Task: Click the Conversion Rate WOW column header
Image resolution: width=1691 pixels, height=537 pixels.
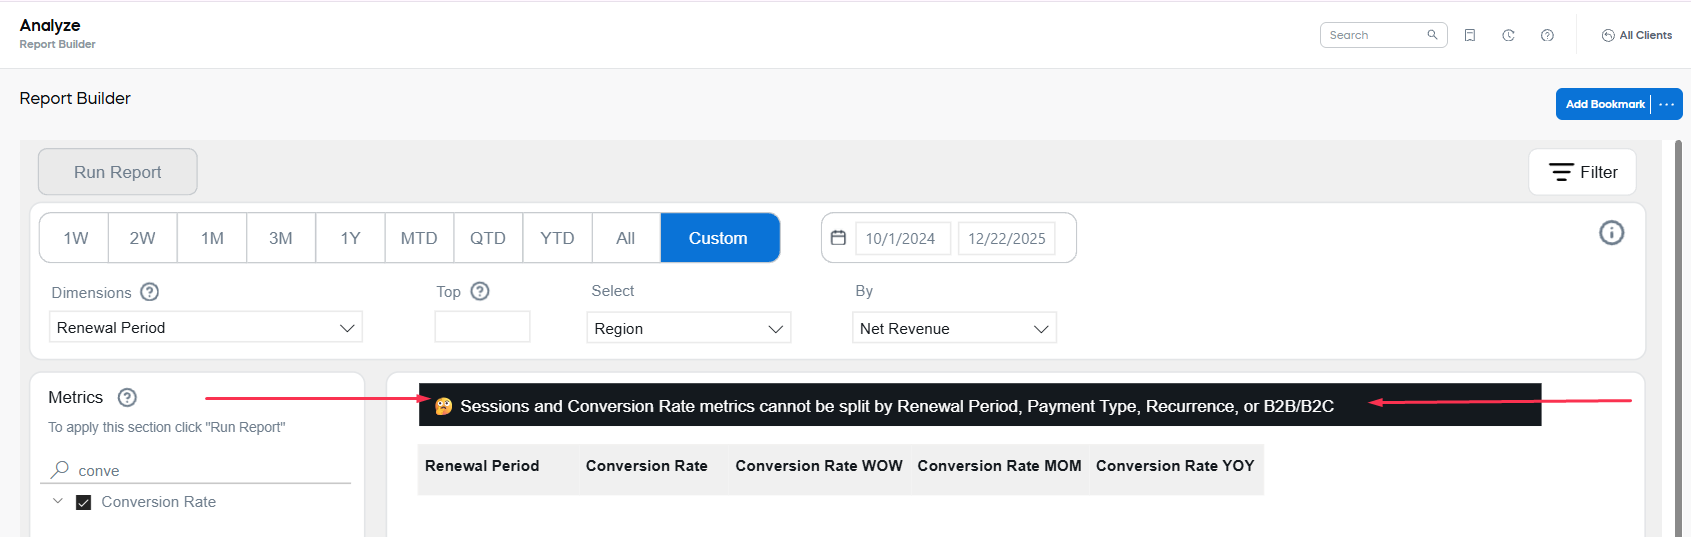Action: (819, 466)
